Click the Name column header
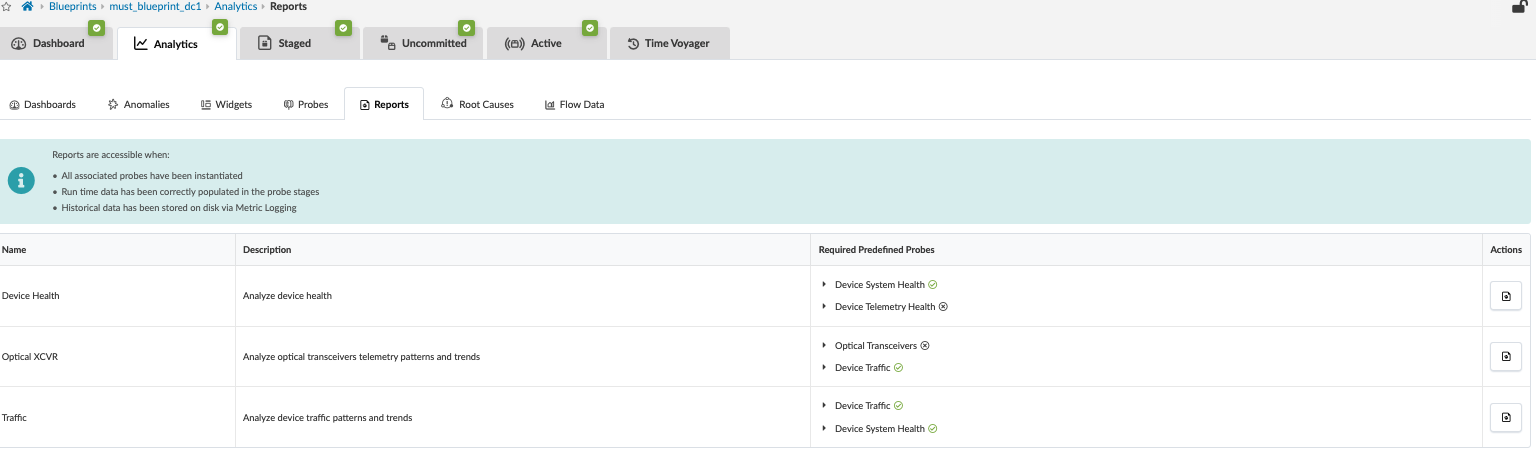The height and width of the screenshot is (451, 1536). click(14, 250)
